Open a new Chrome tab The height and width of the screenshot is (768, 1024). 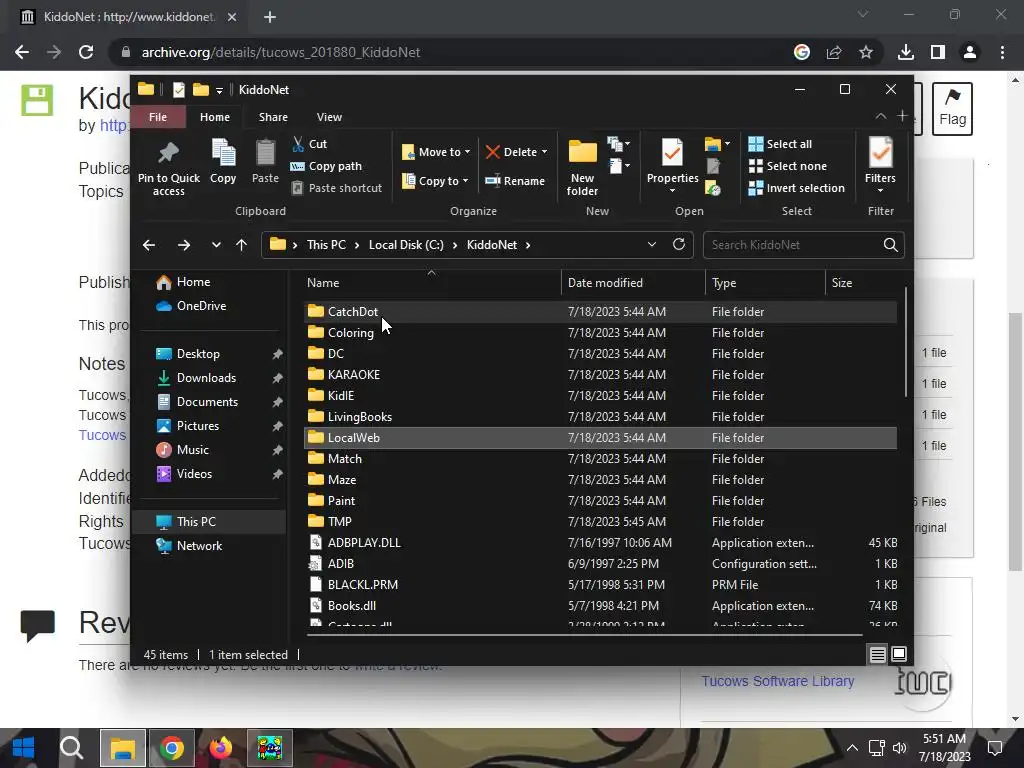tap(270, 17)
